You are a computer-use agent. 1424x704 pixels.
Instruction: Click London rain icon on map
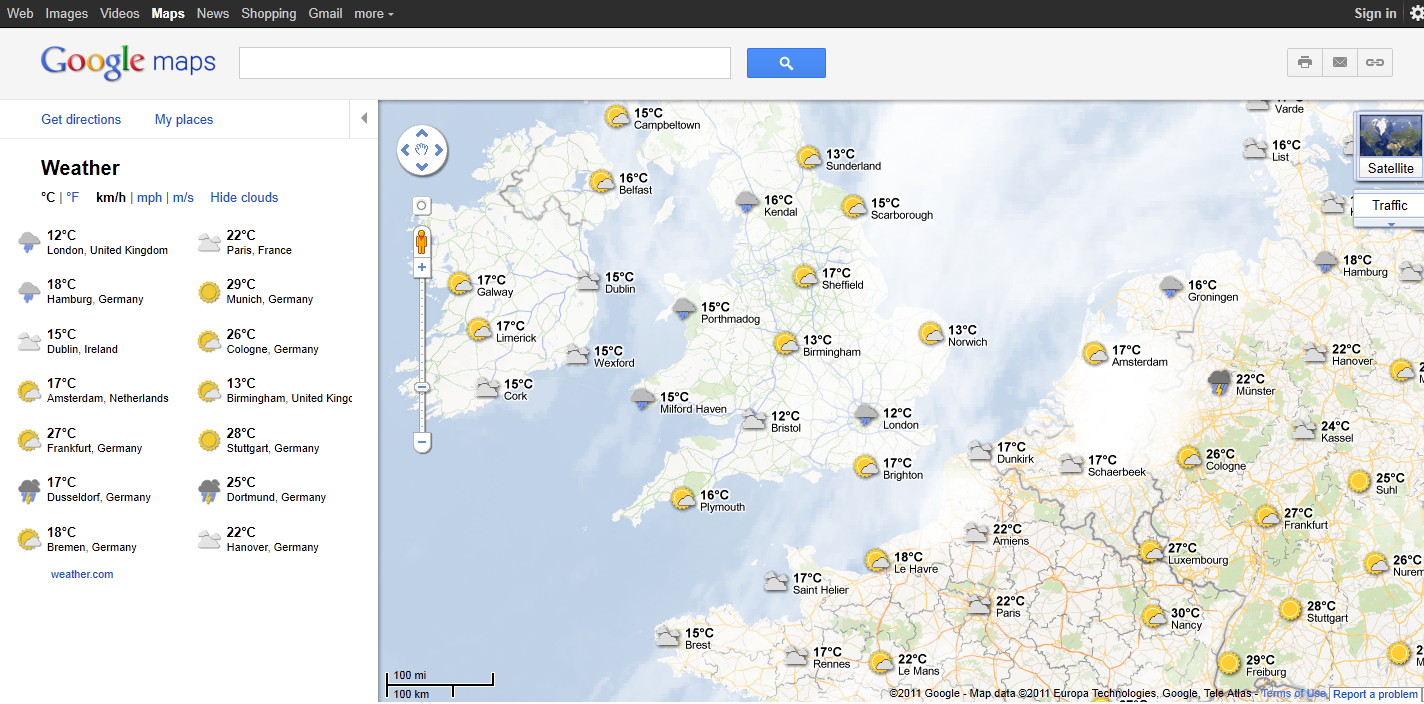866,415
